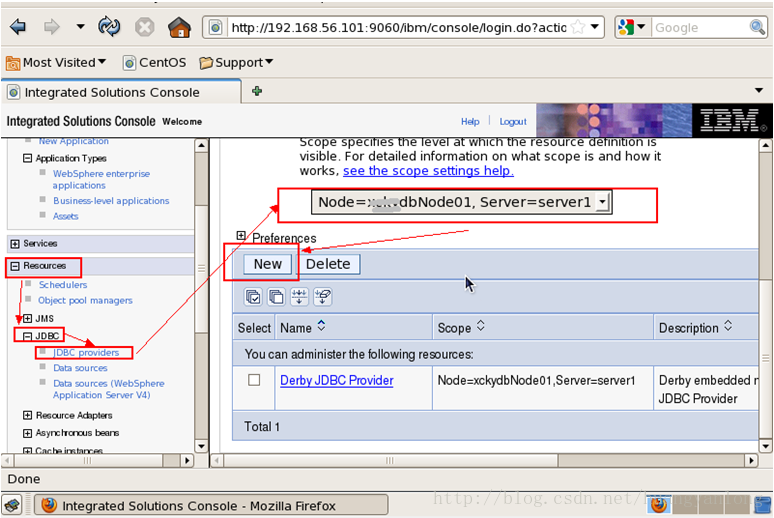Open a new tab with the plus icon

(257, 91)
